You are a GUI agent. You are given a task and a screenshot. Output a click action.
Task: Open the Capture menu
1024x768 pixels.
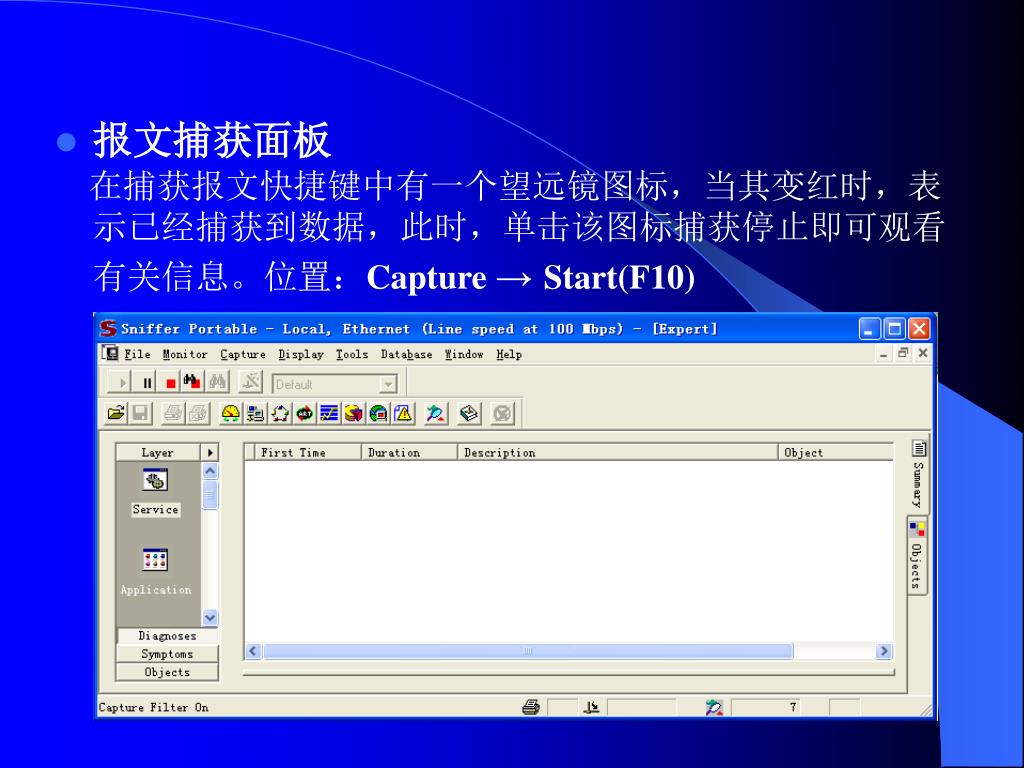point(243,354)
